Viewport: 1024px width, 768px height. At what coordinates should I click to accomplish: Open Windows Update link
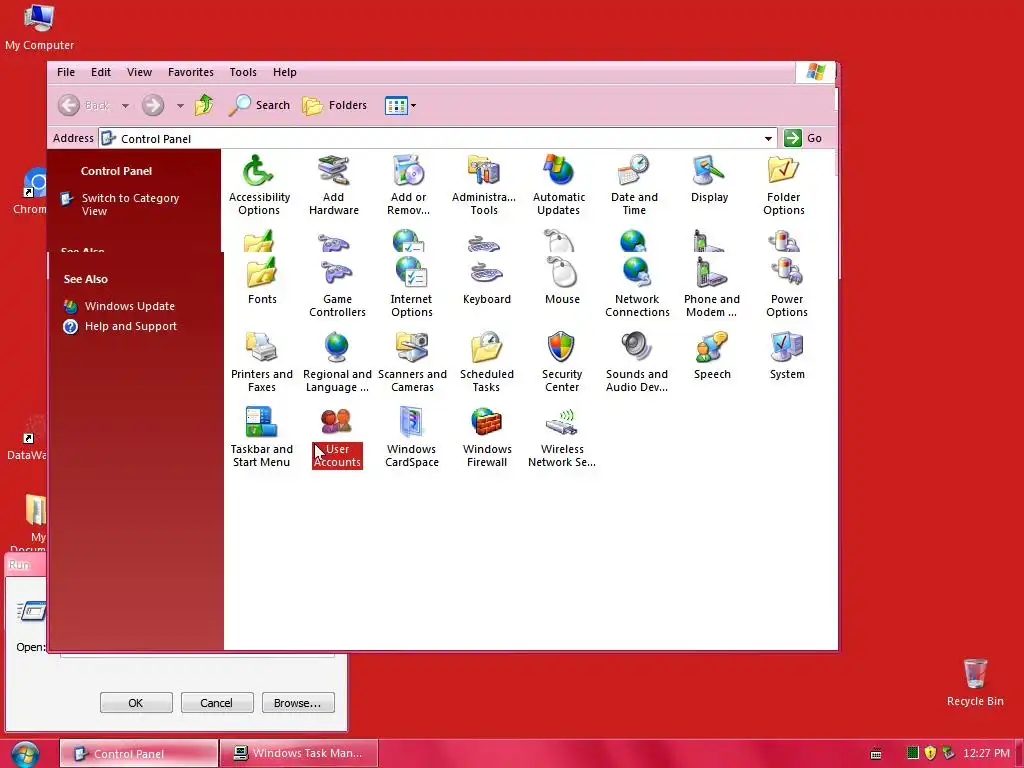click(129, 306)
